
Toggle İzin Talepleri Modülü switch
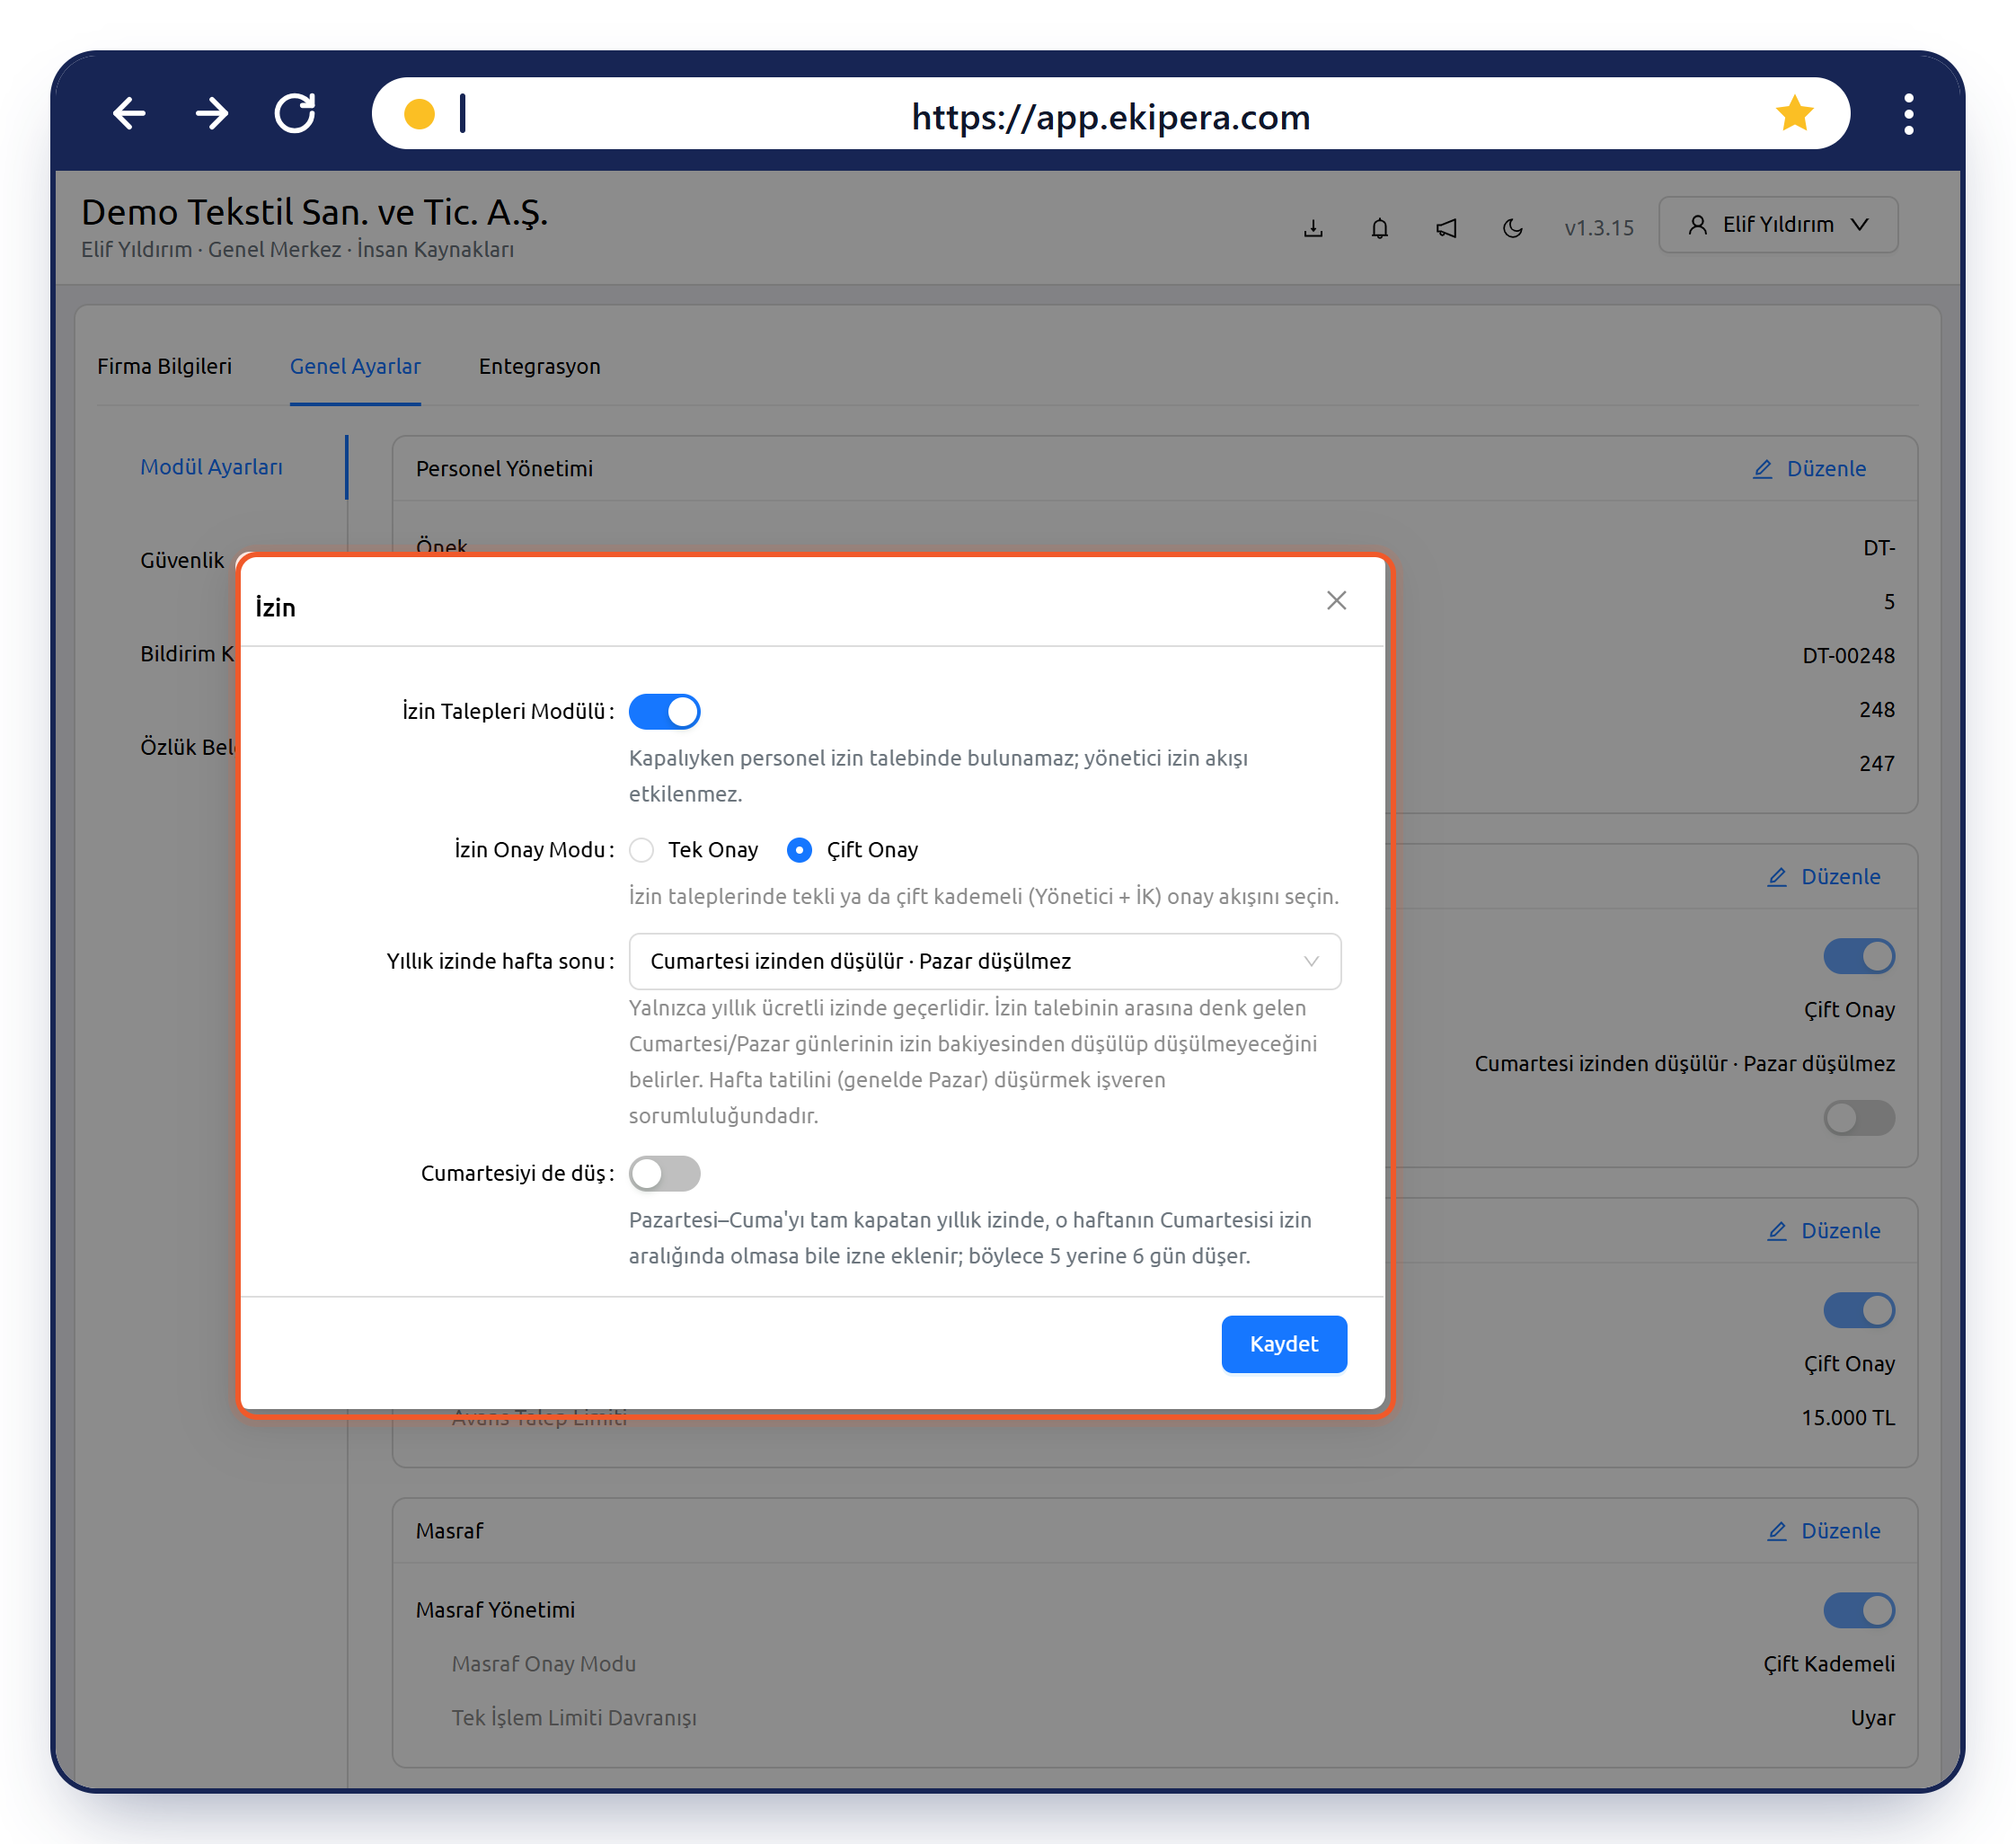664,711
